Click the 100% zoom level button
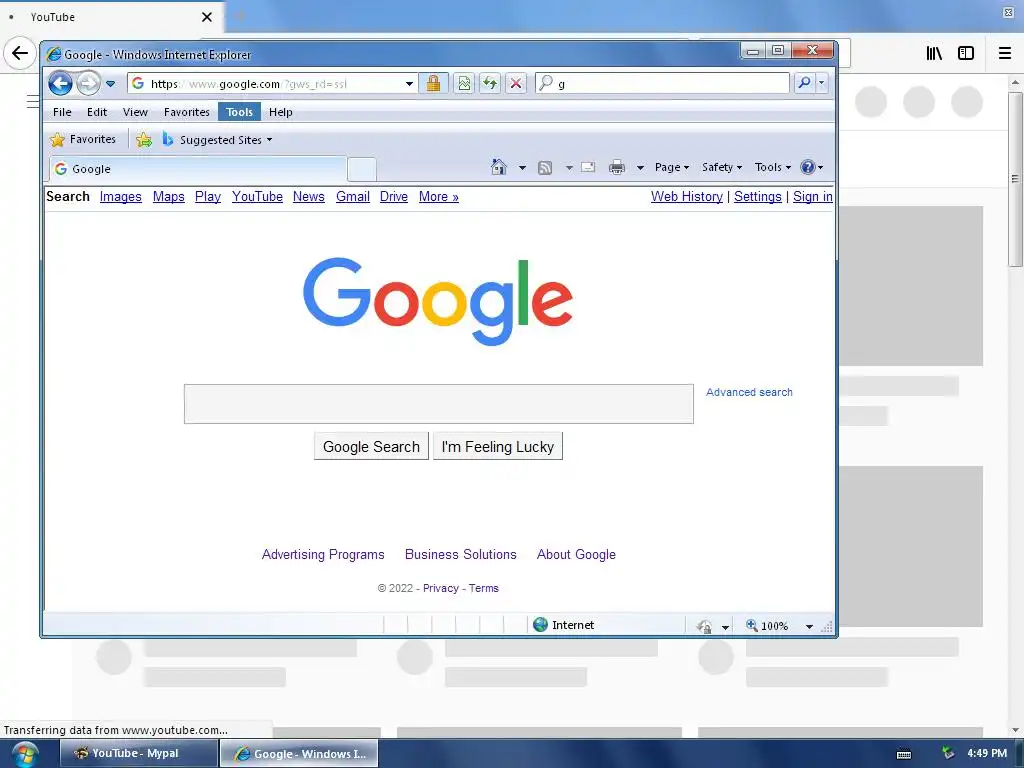 point(767,625)
